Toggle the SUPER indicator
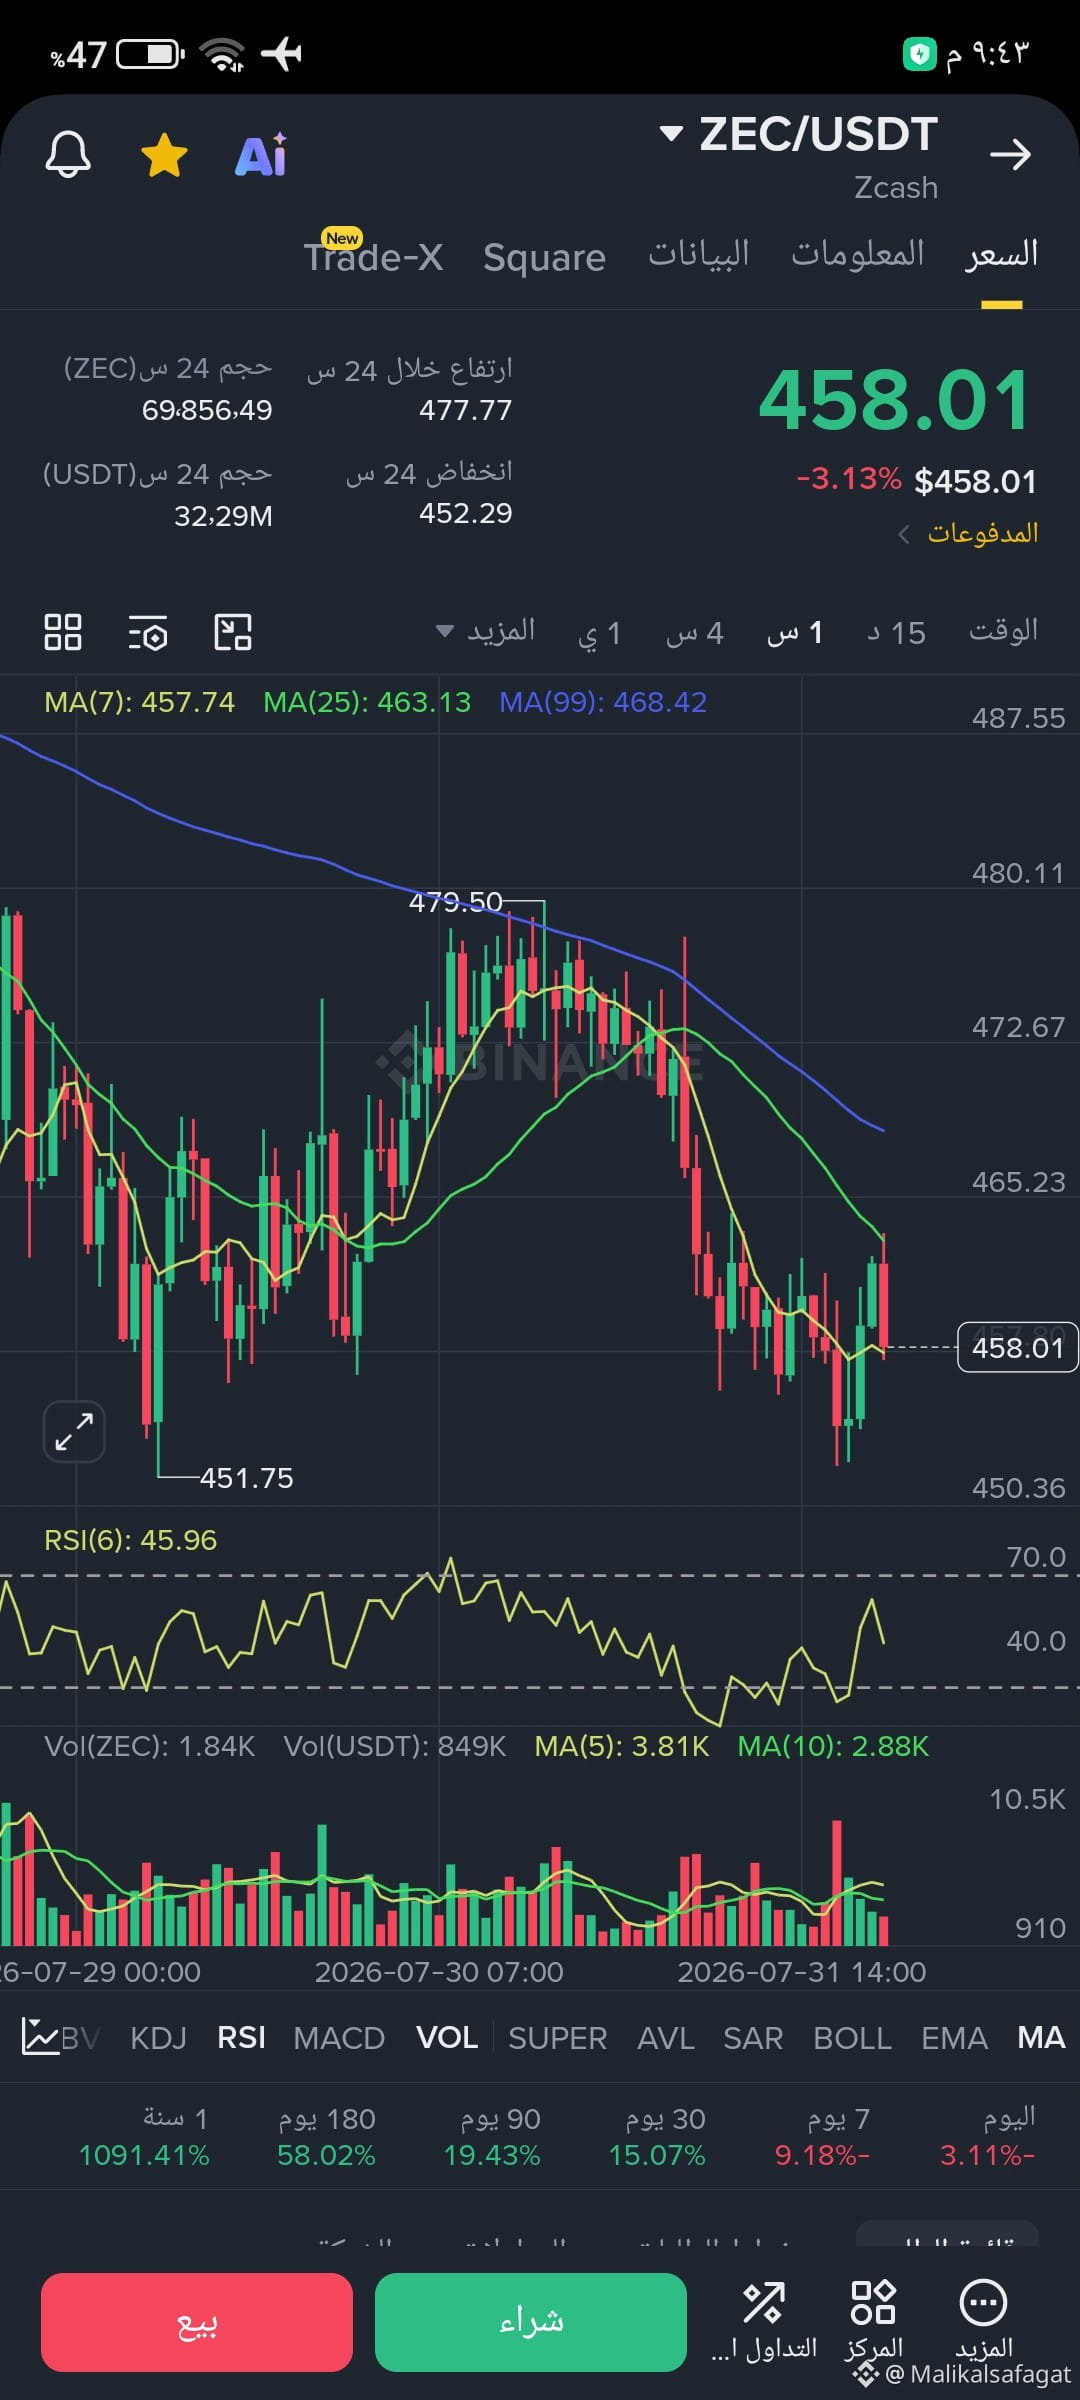 pyautogui.click(x=557, y=2038)
